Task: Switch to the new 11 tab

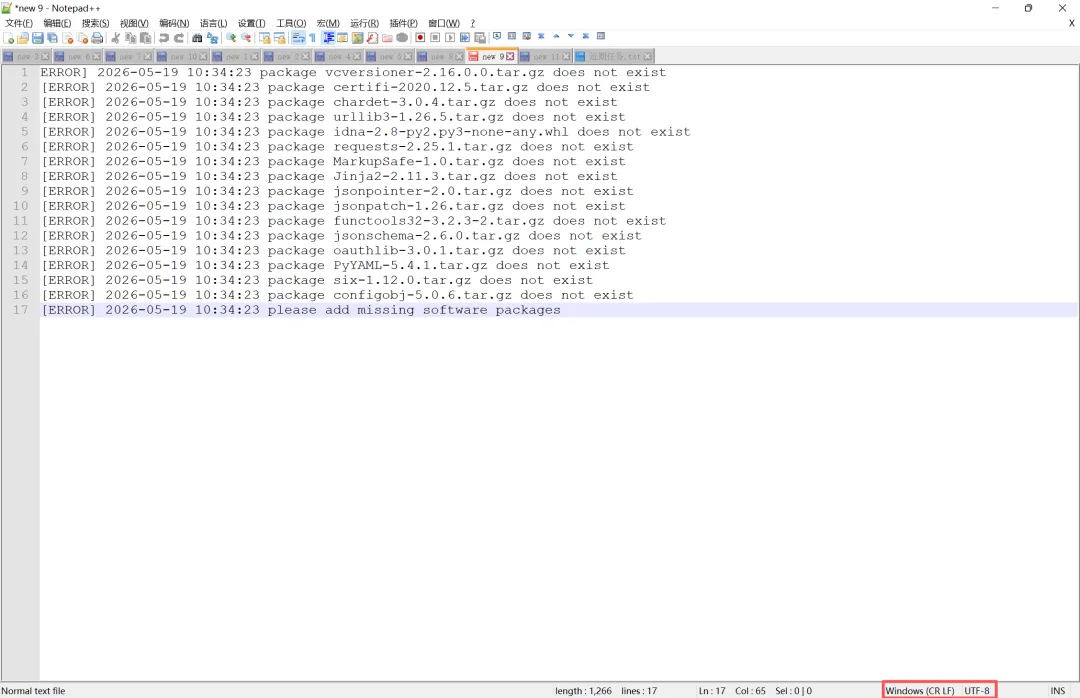Action: [x=544, y=57]
